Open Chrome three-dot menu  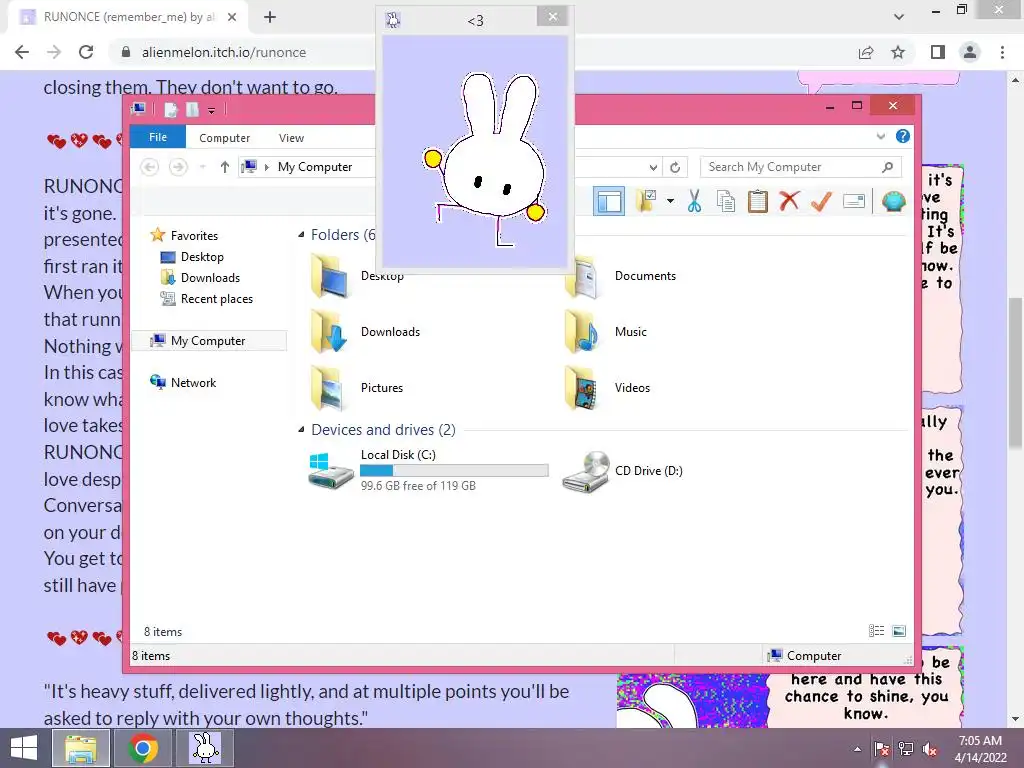(x=1002, y=52)
